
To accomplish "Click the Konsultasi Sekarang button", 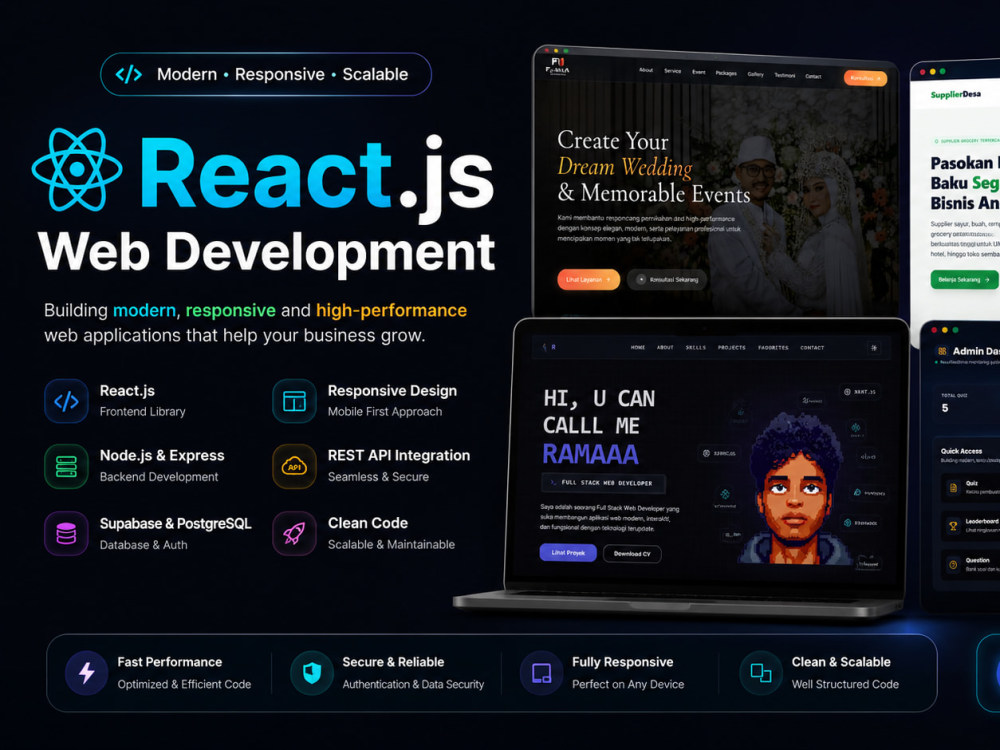I will pyautogui.click(x=667, y=279).
